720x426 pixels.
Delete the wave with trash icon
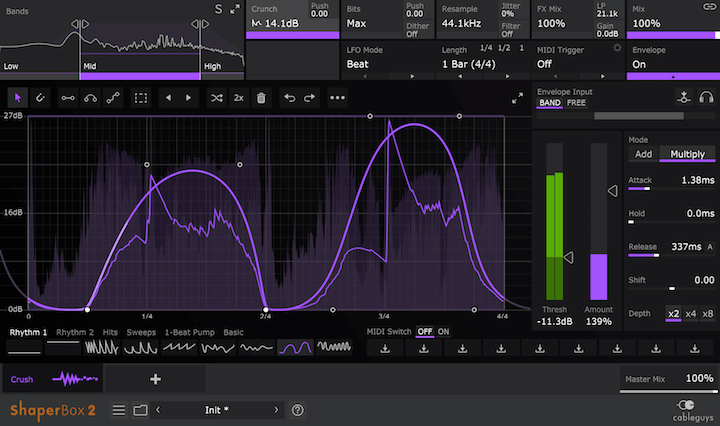point(261,98)
